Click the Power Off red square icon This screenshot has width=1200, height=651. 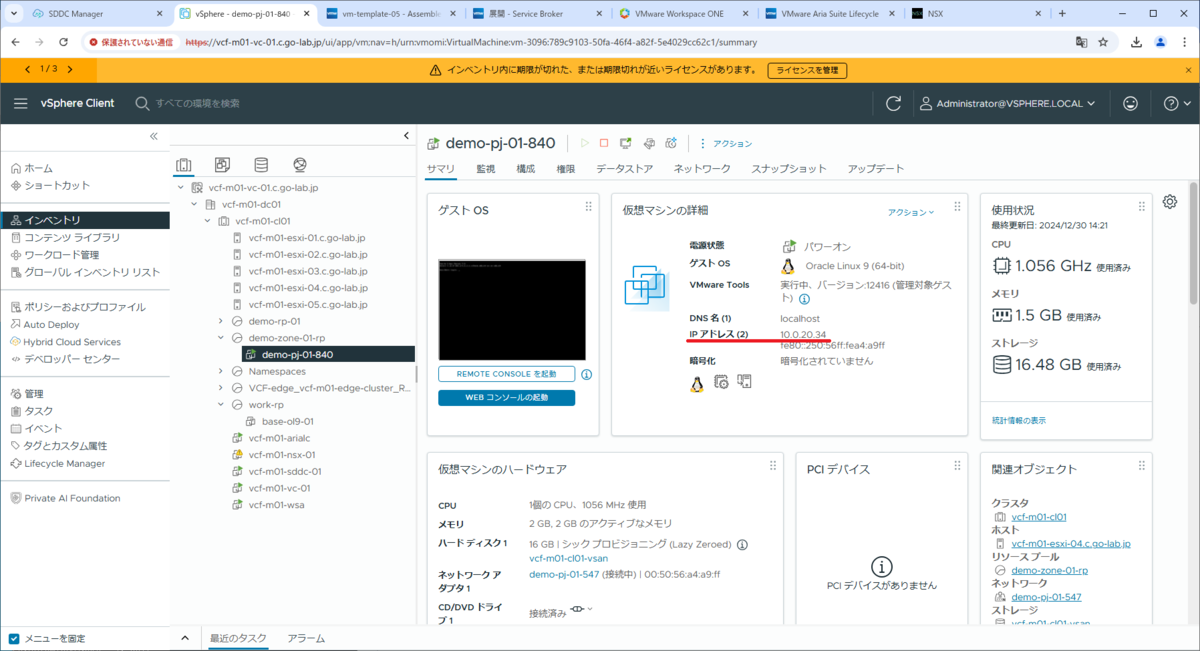[604, 144]
